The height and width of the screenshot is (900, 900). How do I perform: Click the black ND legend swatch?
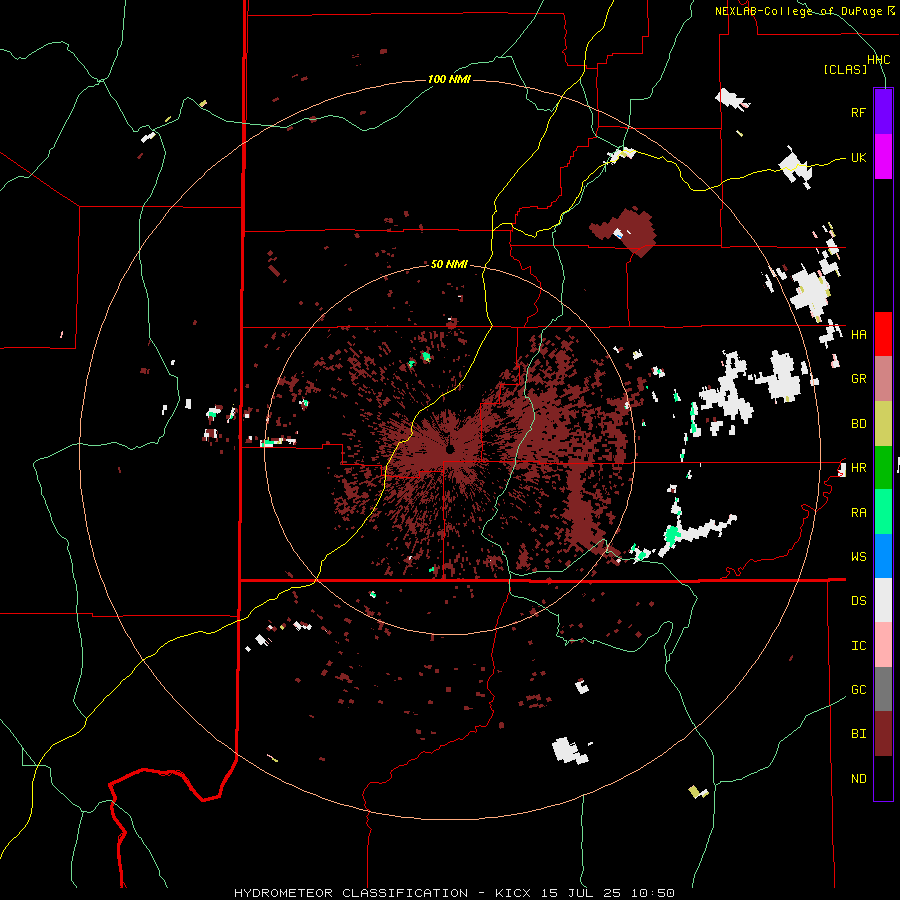tap(883, 778)
